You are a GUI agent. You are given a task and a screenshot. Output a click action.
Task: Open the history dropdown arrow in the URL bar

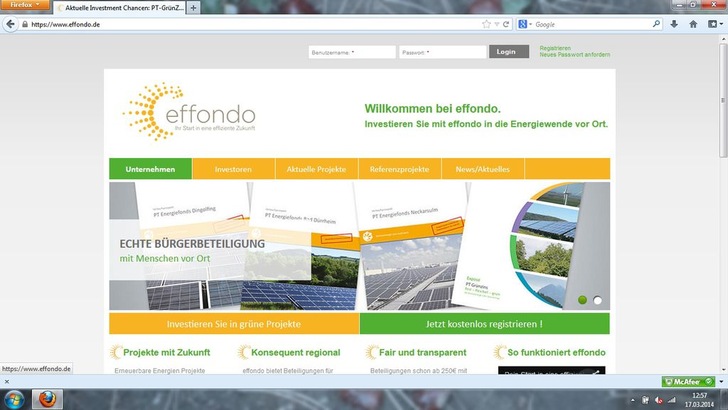(x=496, y=24)
